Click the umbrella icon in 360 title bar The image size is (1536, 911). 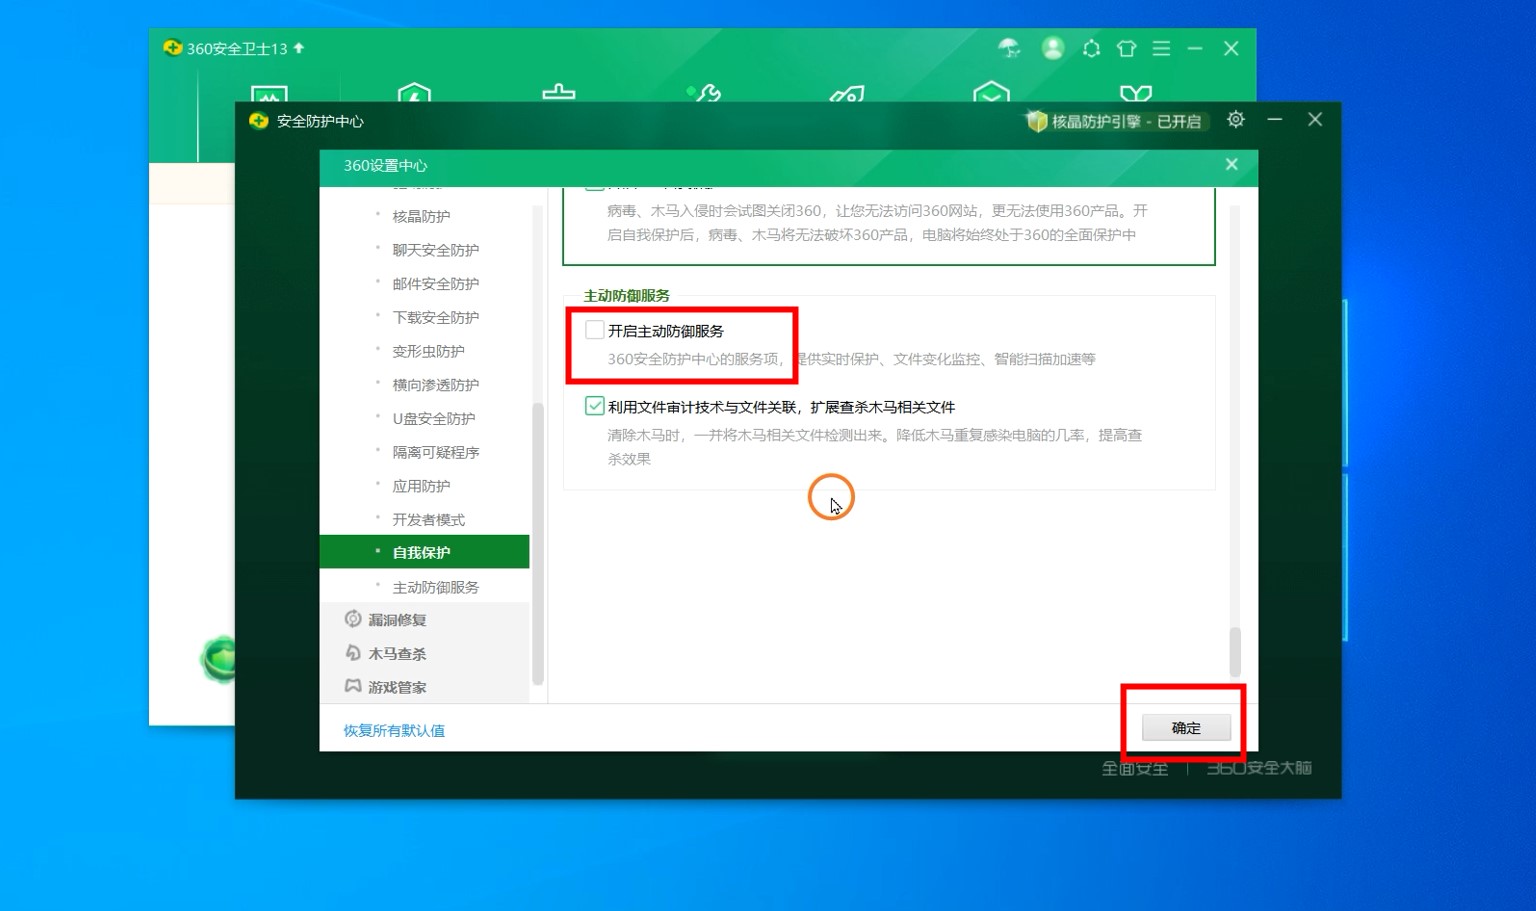click(x=1009, y=48)
